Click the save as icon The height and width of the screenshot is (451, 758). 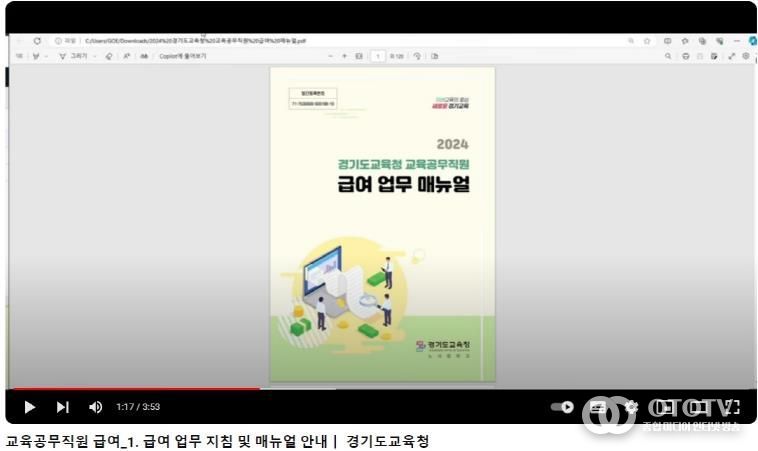pos(714,56)
